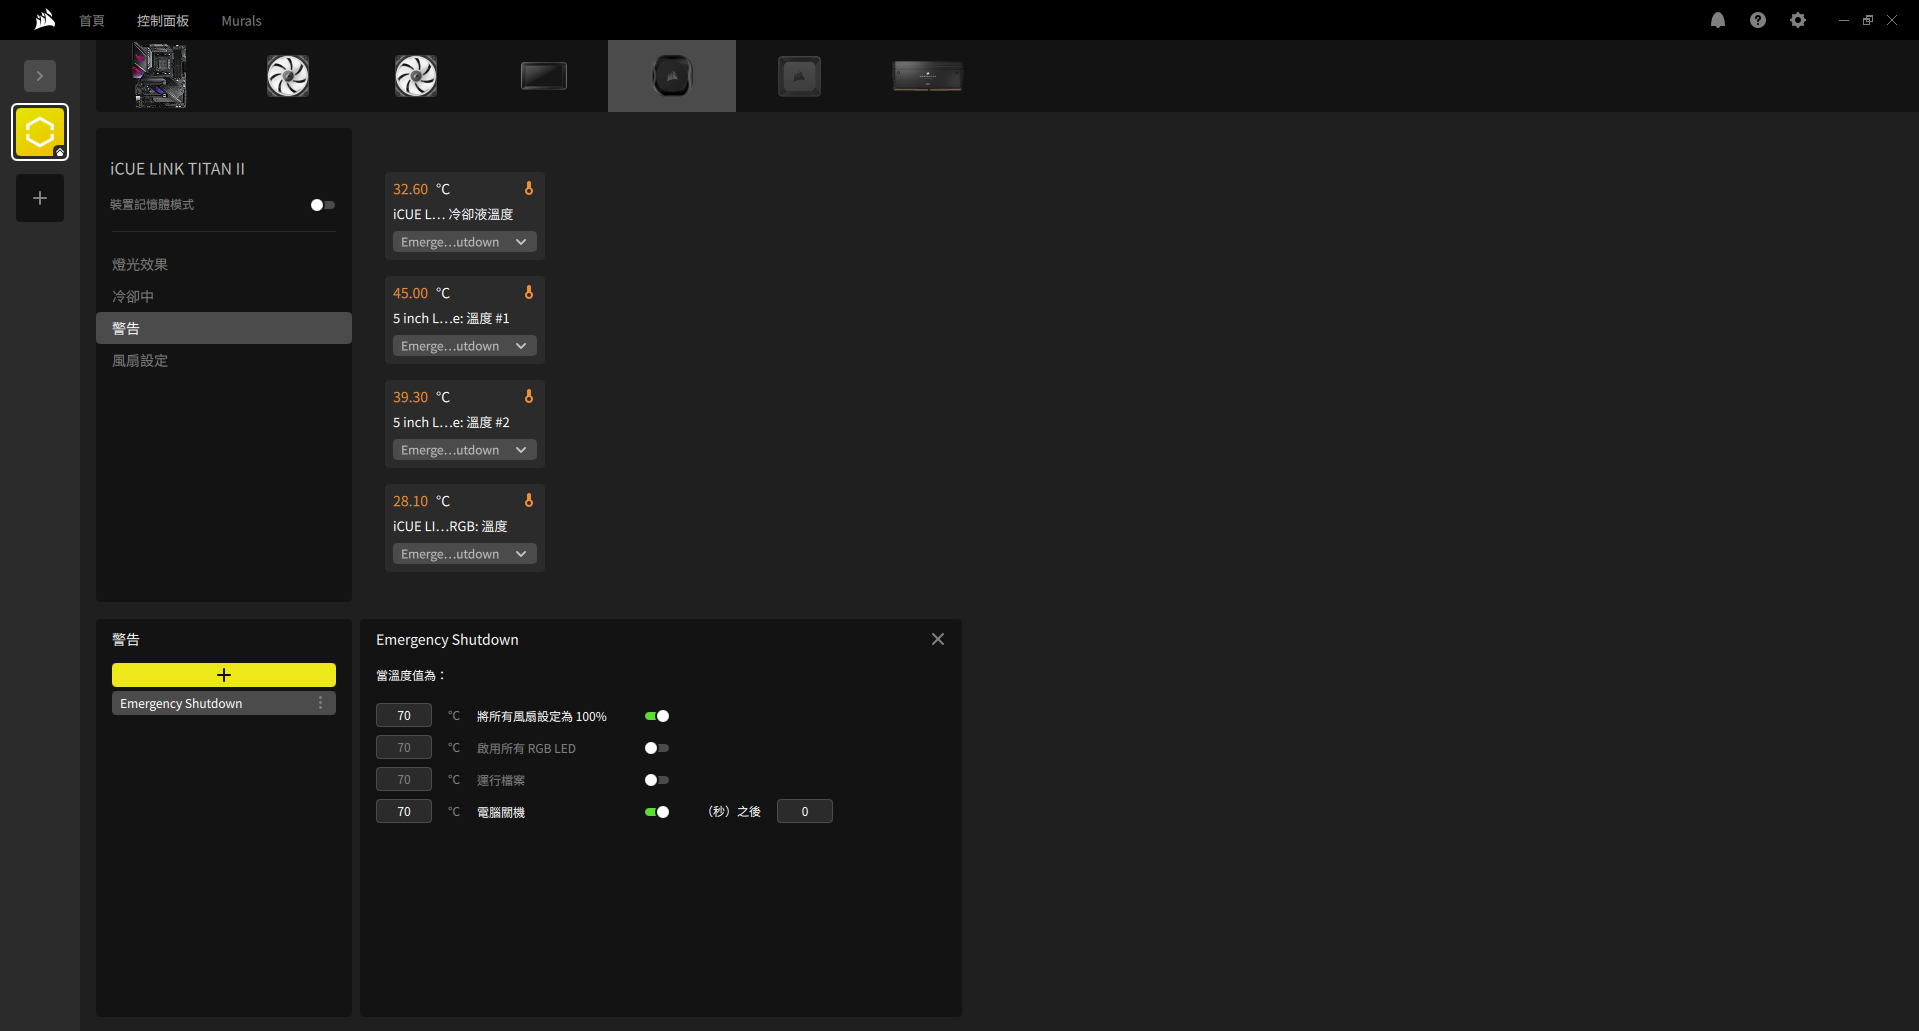
Task: Select the motherboard device icon
Action: pos(160,76)
